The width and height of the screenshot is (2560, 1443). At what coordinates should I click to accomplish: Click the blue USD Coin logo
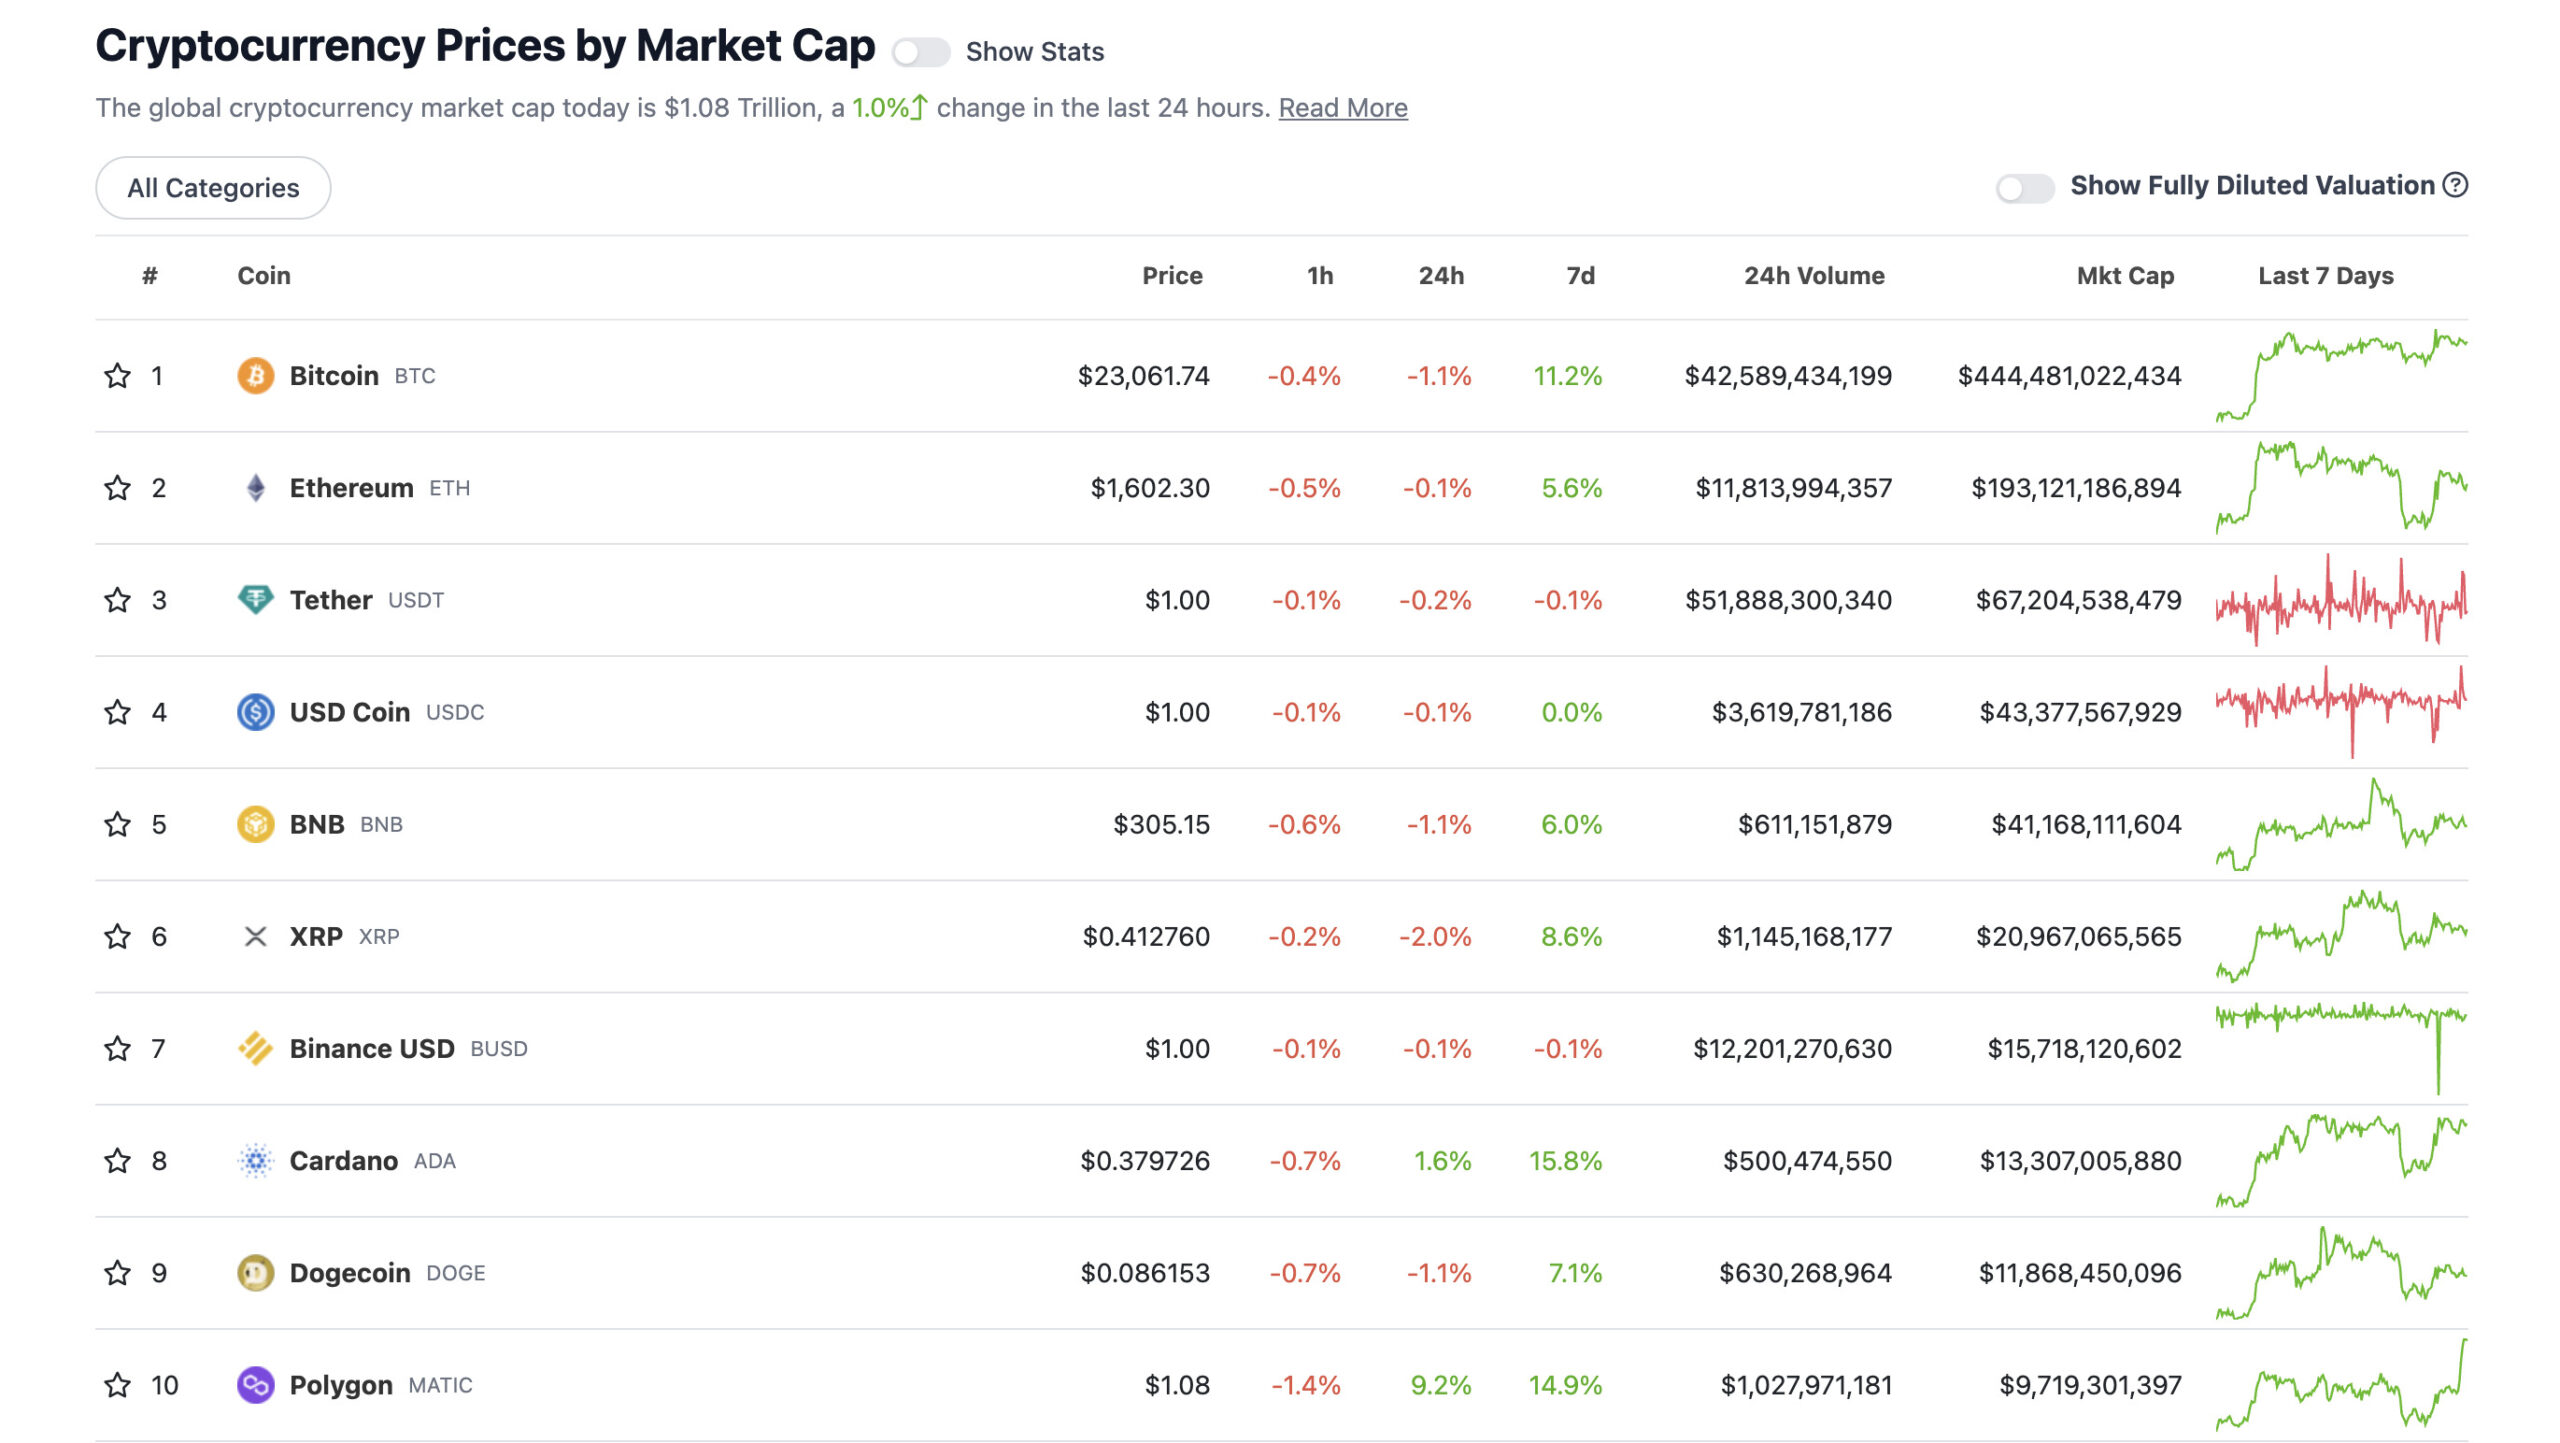tap(255, 712)
